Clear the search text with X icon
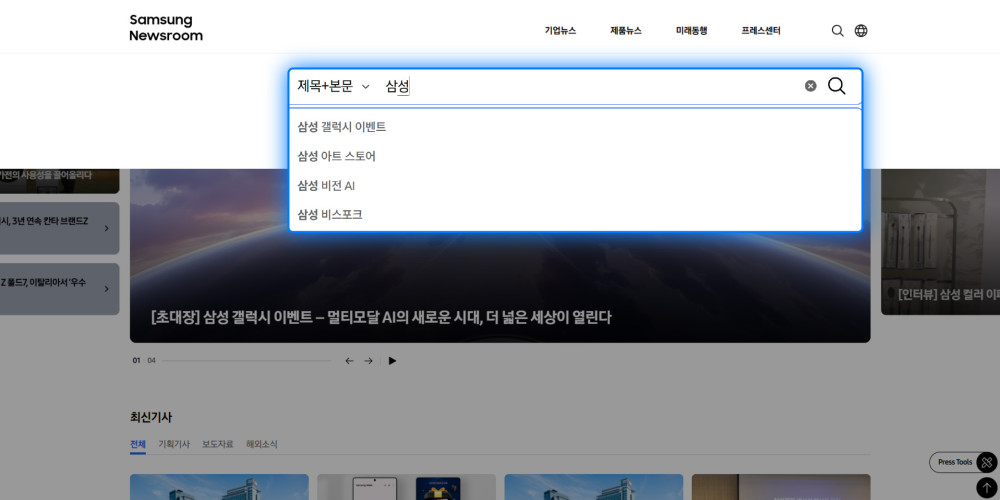 coord(811,86)
